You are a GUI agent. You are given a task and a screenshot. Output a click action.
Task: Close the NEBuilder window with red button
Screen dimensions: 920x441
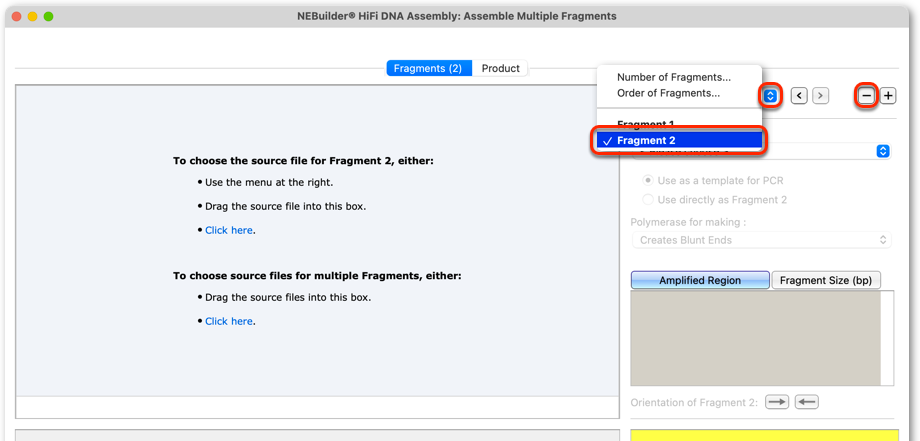16,16
